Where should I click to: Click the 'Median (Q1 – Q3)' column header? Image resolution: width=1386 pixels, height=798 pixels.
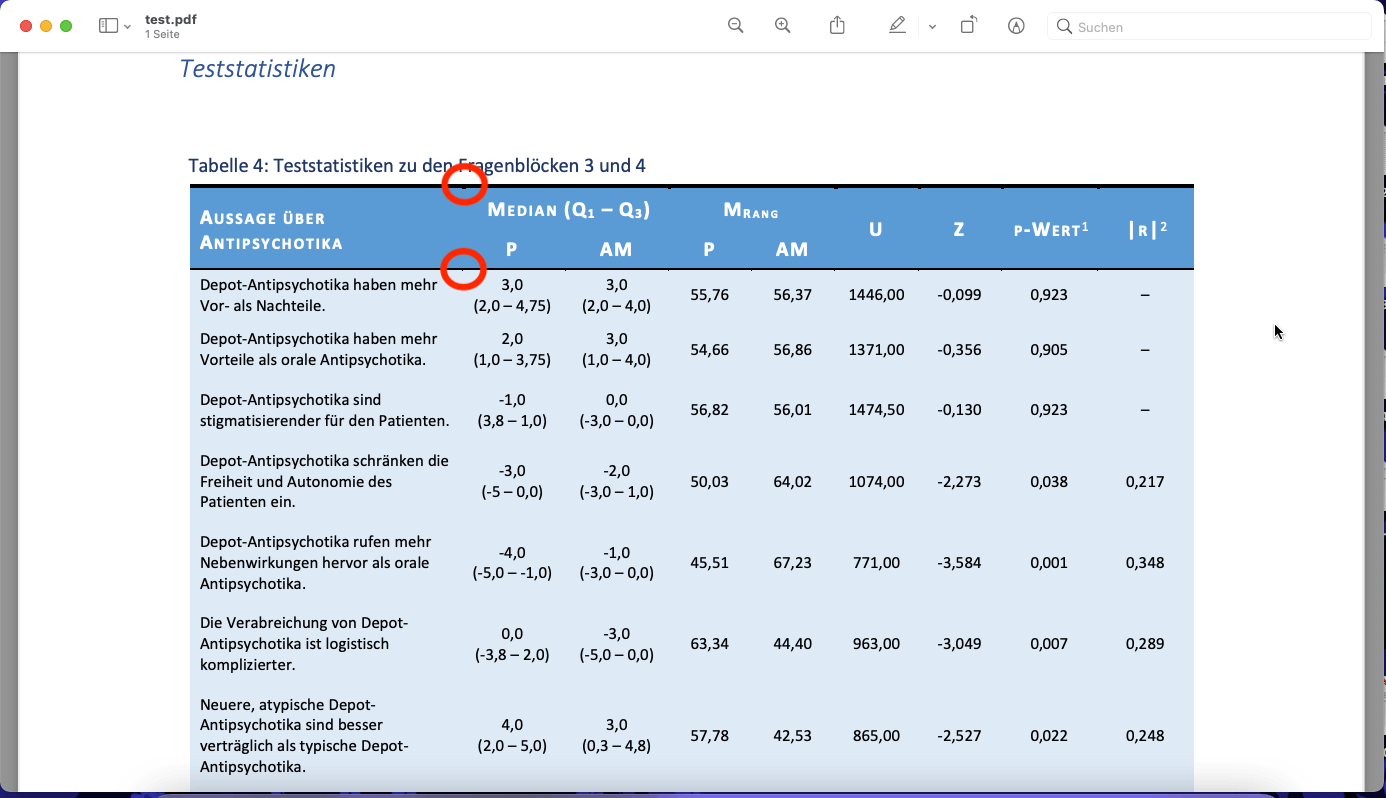coord(569,210)
